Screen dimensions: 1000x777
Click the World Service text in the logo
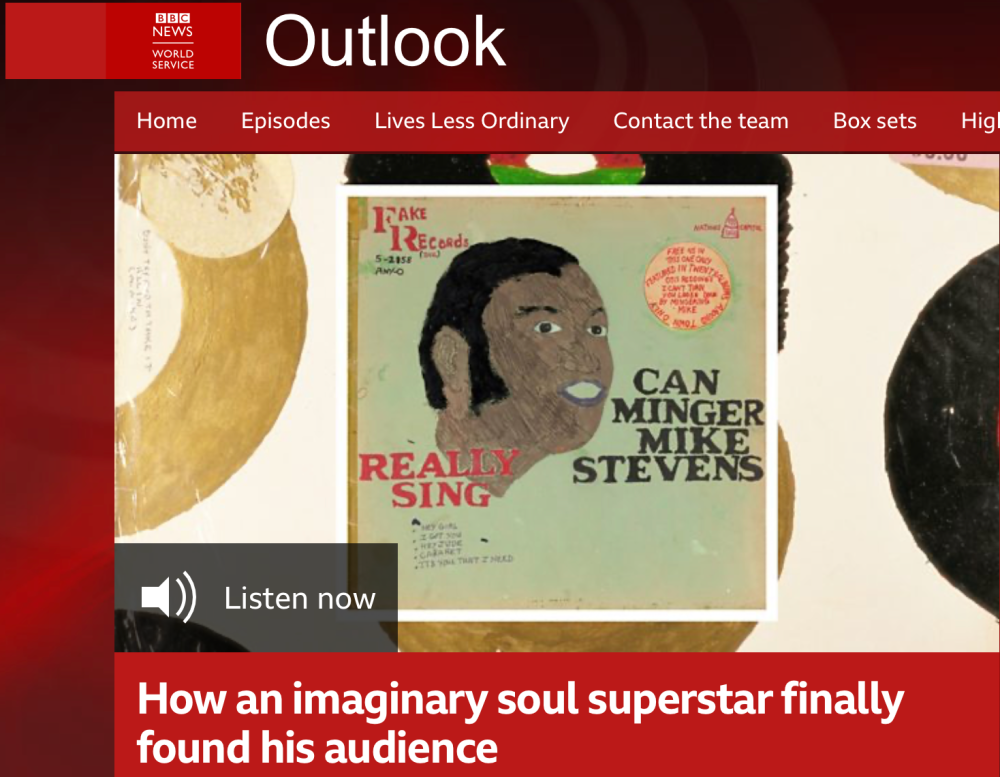click(173, 59)
